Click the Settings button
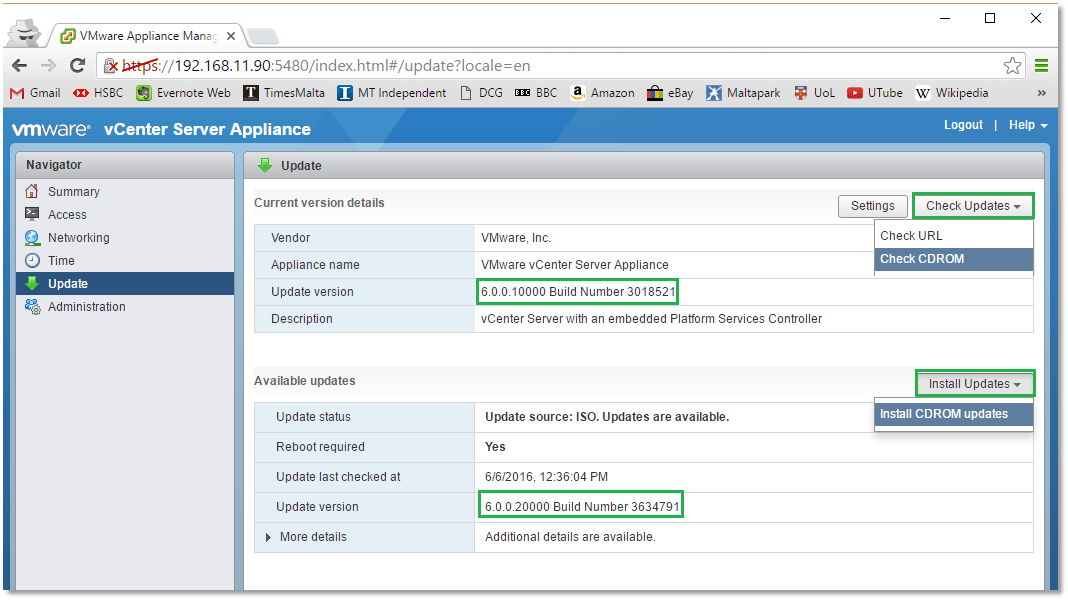This screenshot has height=600, width=1068. (873, 206)
